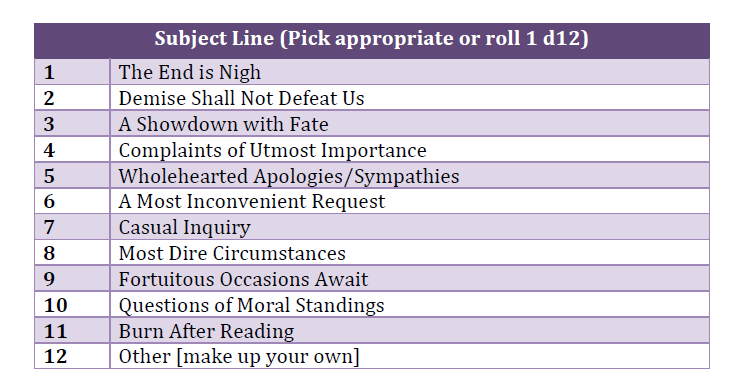Click number cell 9 in first column
This screenshot has height=392, width=752.
click(72, 279)
